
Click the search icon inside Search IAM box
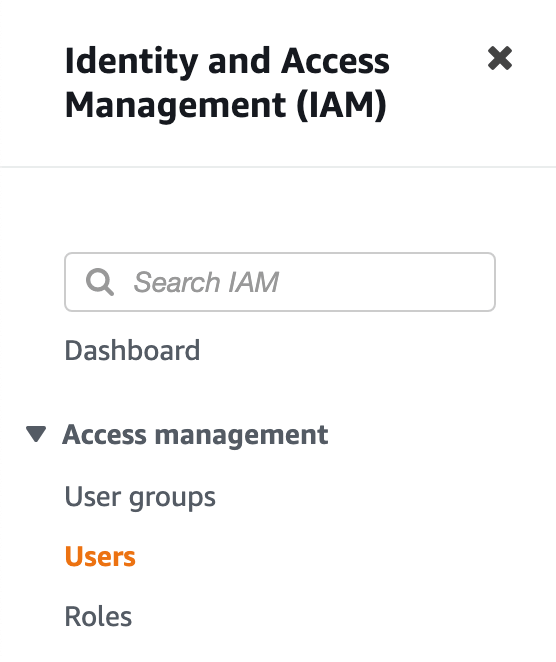pos(100,282)
